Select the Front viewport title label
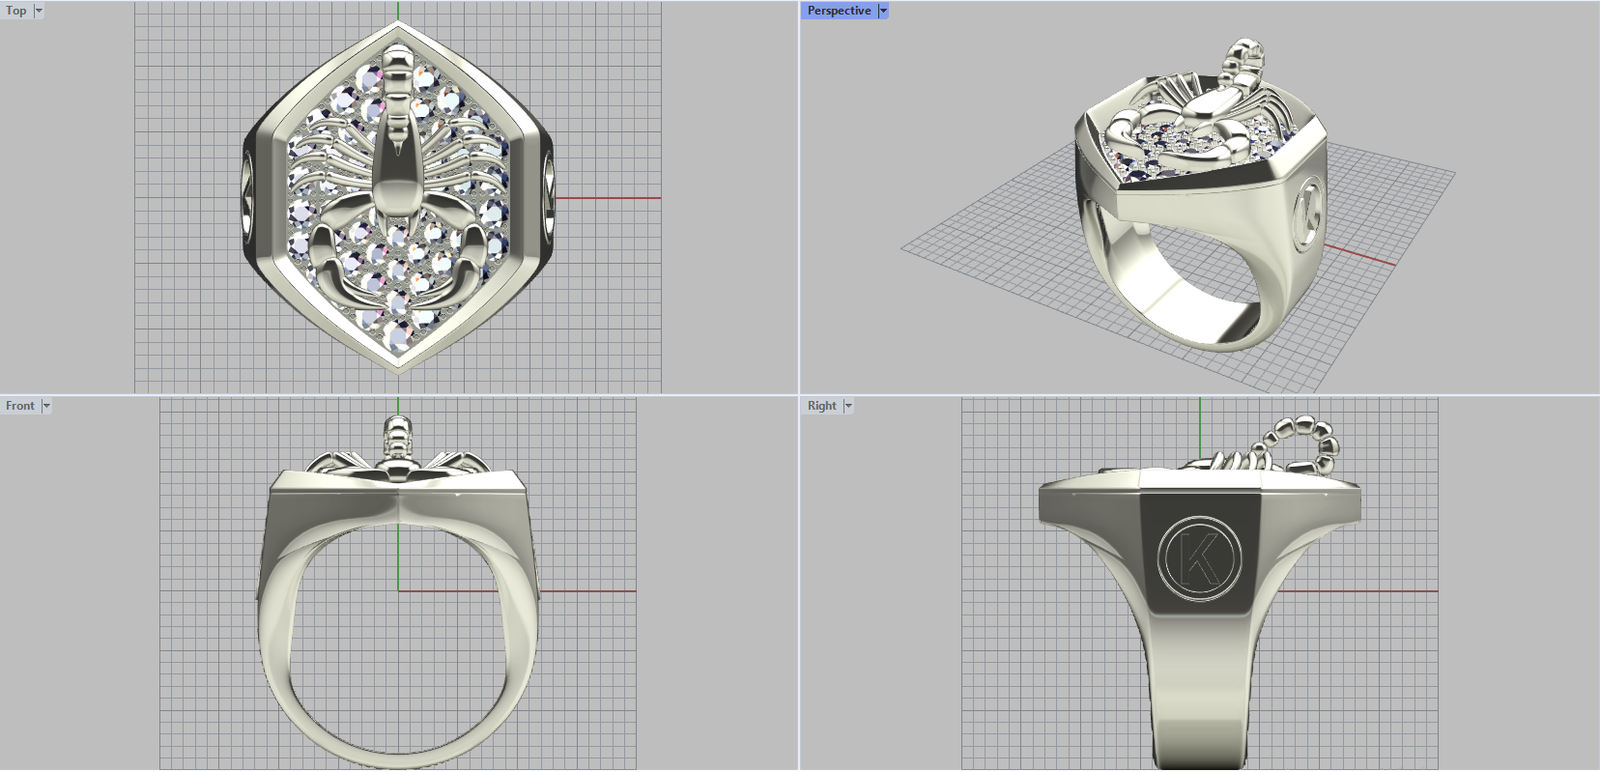Image resolution: width=1600 pixels, height=772 pixels. pyautogui.click(x=20, y=406)
